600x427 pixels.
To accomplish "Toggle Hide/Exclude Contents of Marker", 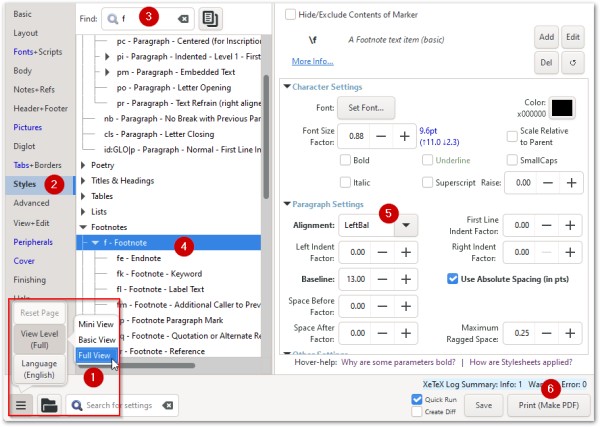I will pyautogui.click(x=290, y=15).
